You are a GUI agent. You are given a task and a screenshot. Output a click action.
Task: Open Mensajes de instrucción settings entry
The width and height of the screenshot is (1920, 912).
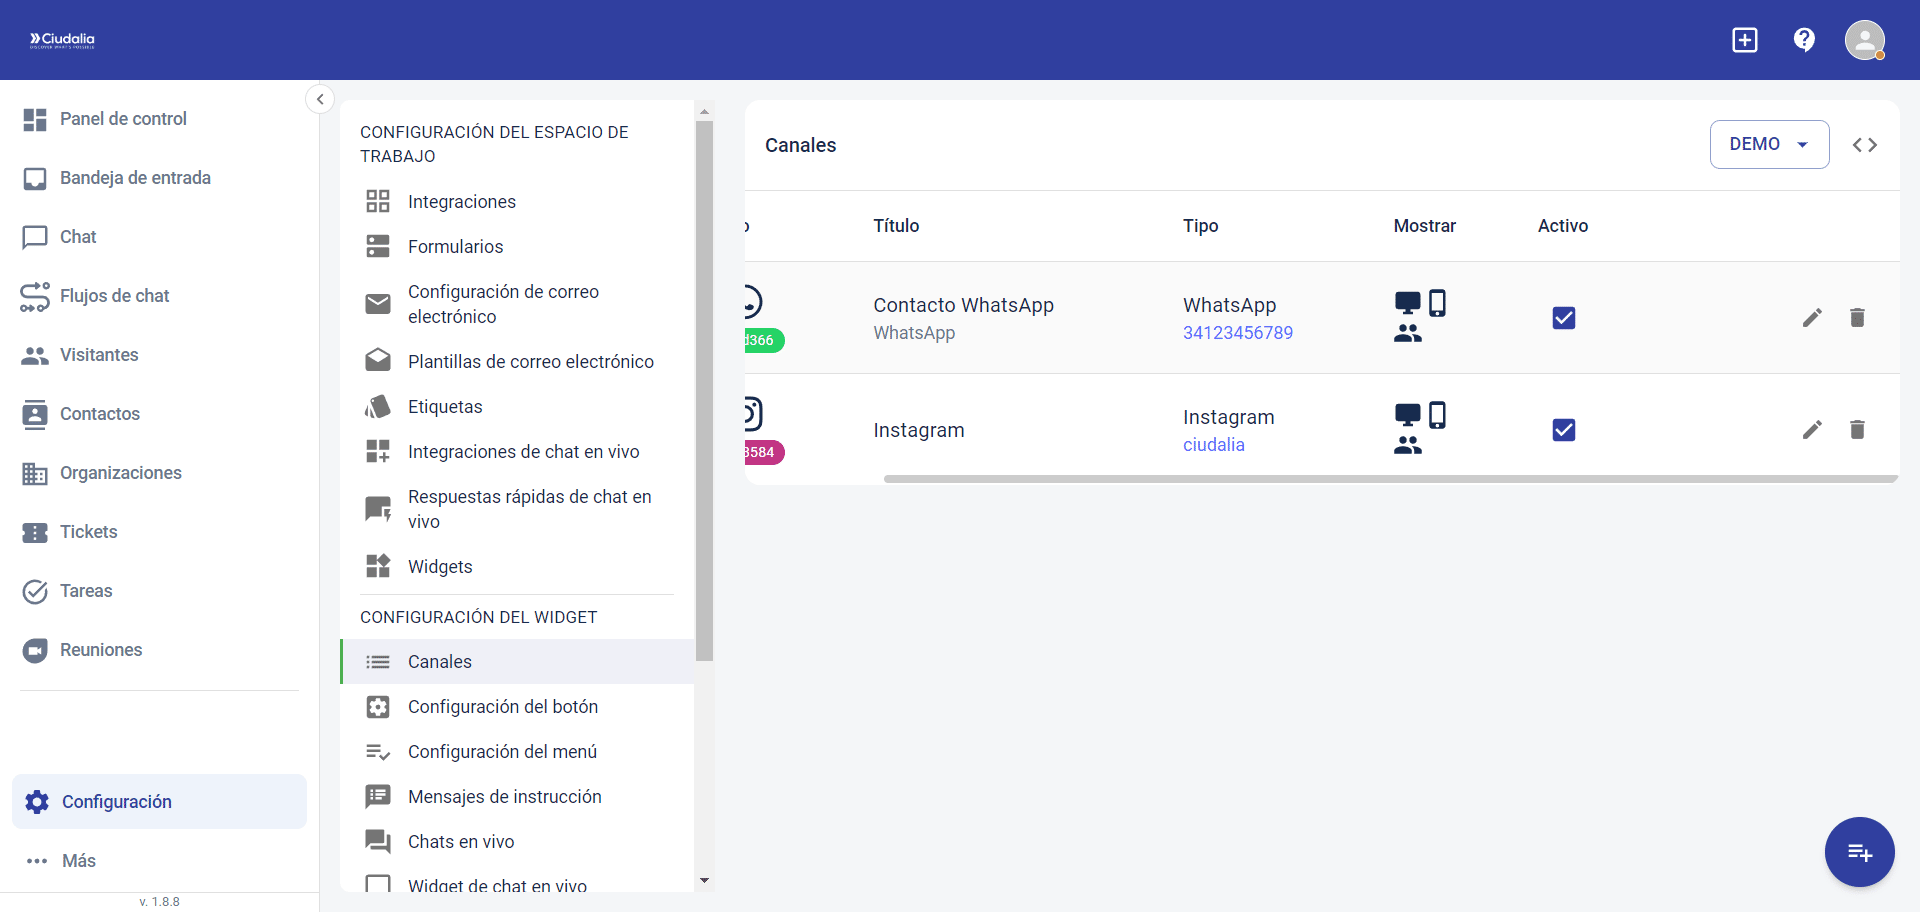coord(504,796)
